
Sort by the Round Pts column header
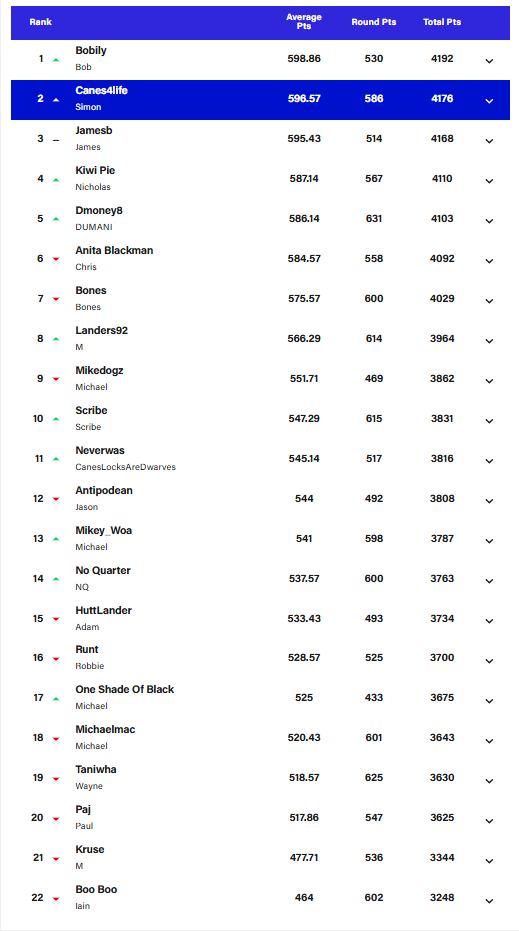point(374,22)
